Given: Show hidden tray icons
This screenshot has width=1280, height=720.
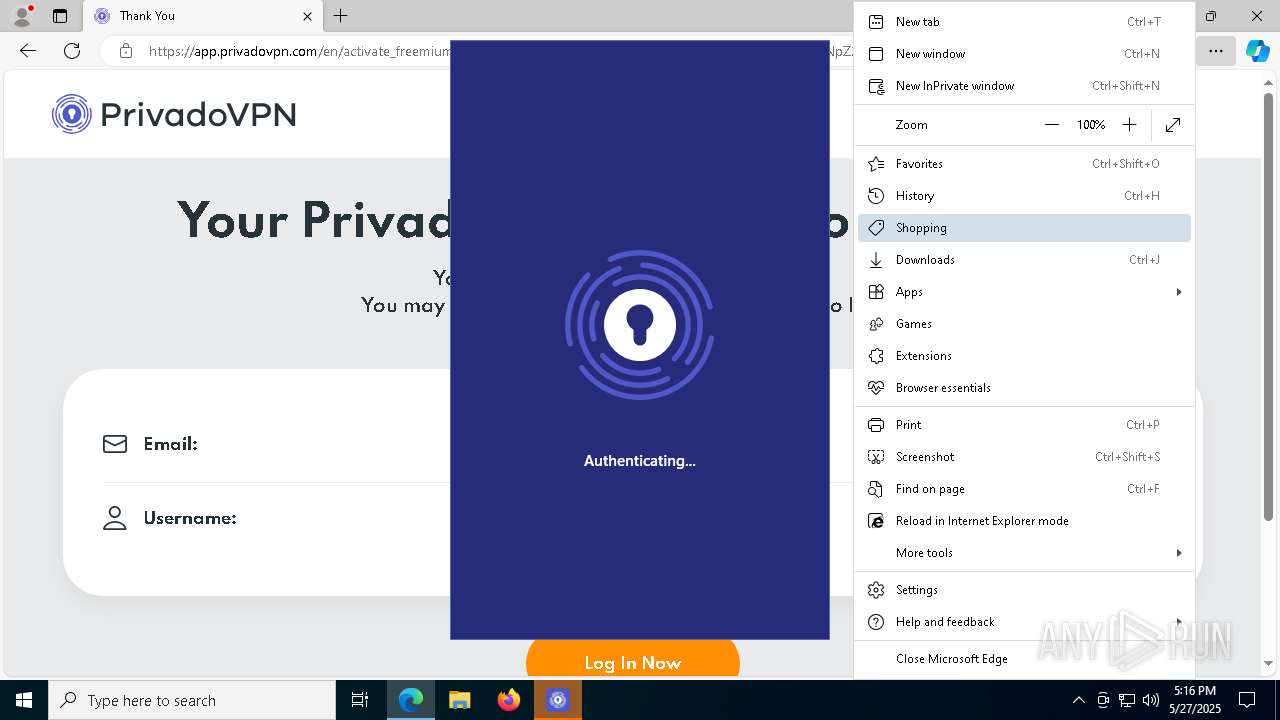Looking at the screenshot, I should coord(1078,700).
